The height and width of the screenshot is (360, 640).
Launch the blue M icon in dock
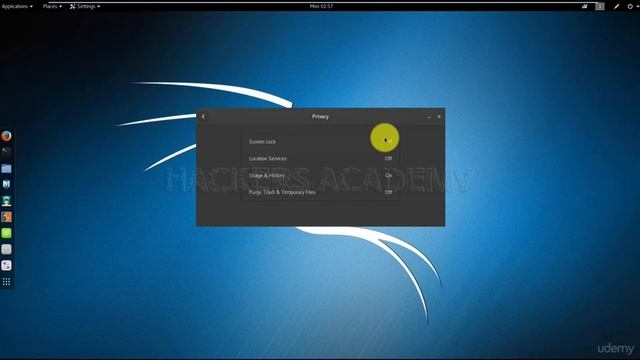click(6, 184)
